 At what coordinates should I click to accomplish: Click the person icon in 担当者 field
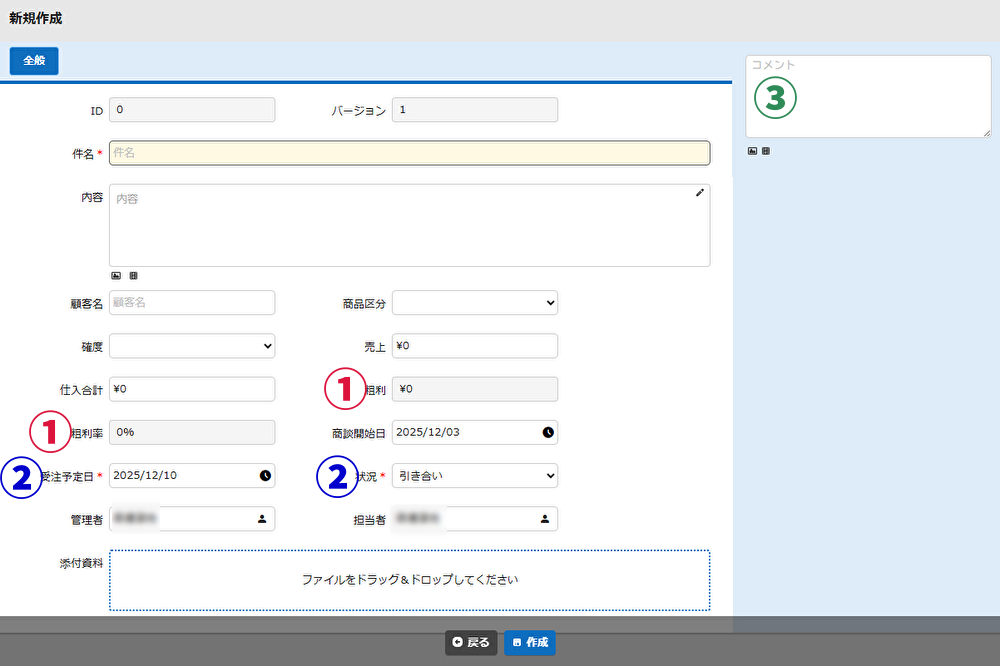point(545,519)
